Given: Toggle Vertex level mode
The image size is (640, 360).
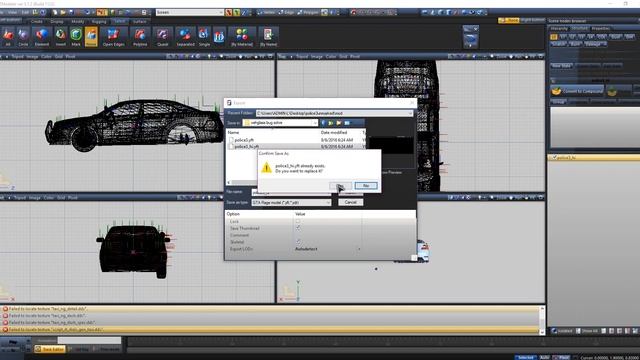Looking at the screenshot, I should pyautogui.click(x=266, y=12).
